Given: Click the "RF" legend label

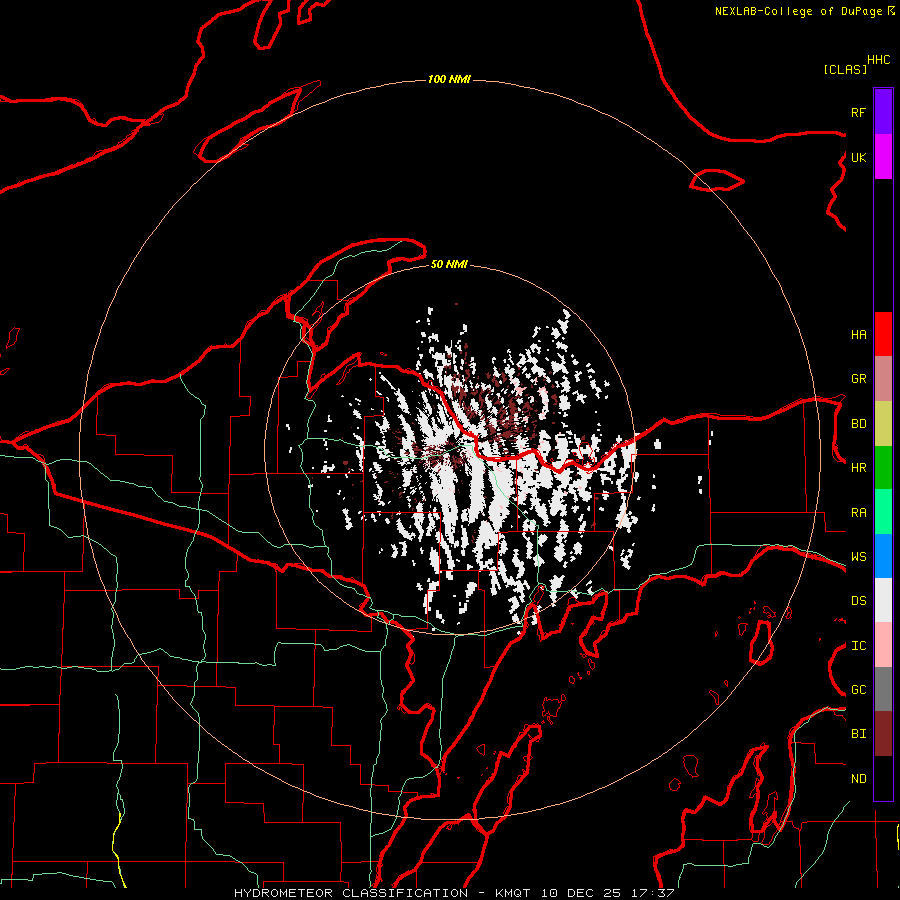Looking at the screenshot, I should point(858,112).
